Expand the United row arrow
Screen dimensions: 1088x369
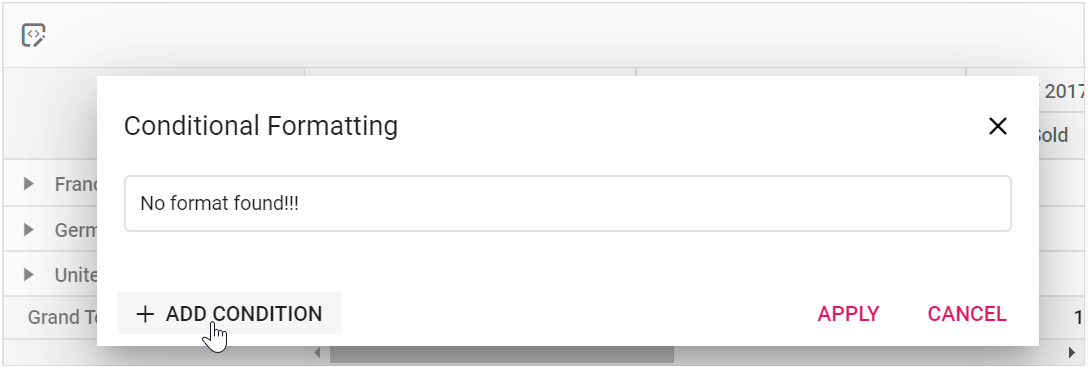28,275
